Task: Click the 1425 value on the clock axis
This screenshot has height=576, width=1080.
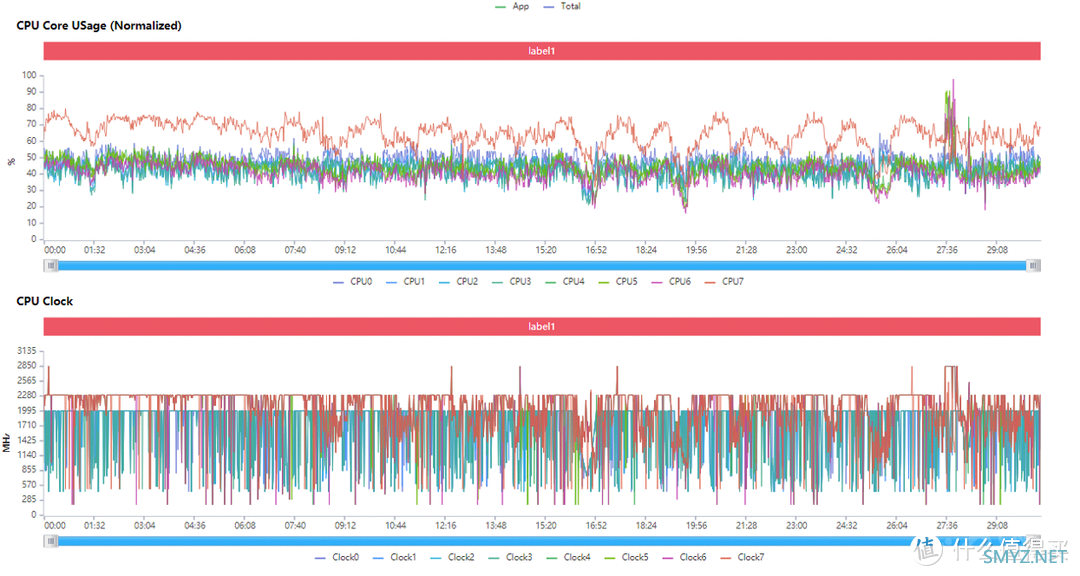Action: (x=27, y=440)
